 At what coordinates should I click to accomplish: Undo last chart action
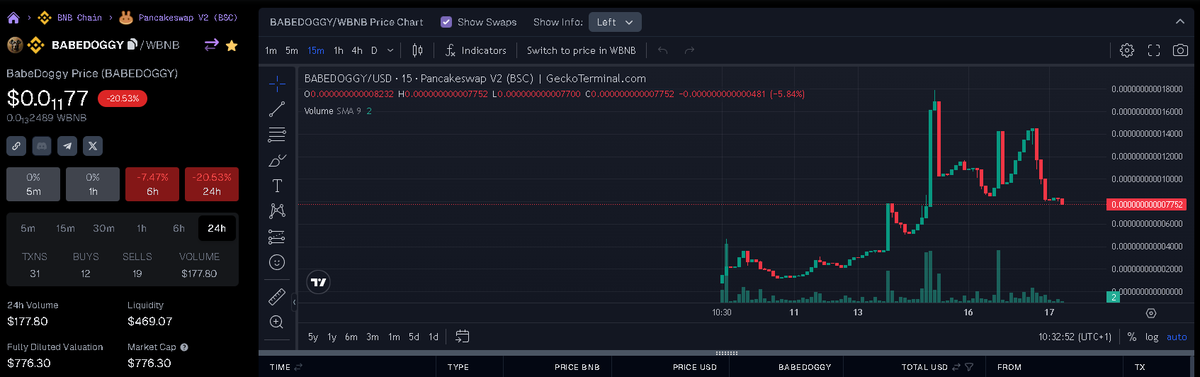(662, 50)
